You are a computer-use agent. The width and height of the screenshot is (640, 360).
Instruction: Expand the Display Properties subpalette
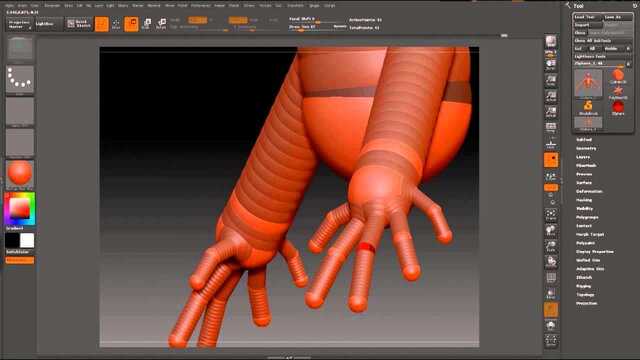click(595, 252)
